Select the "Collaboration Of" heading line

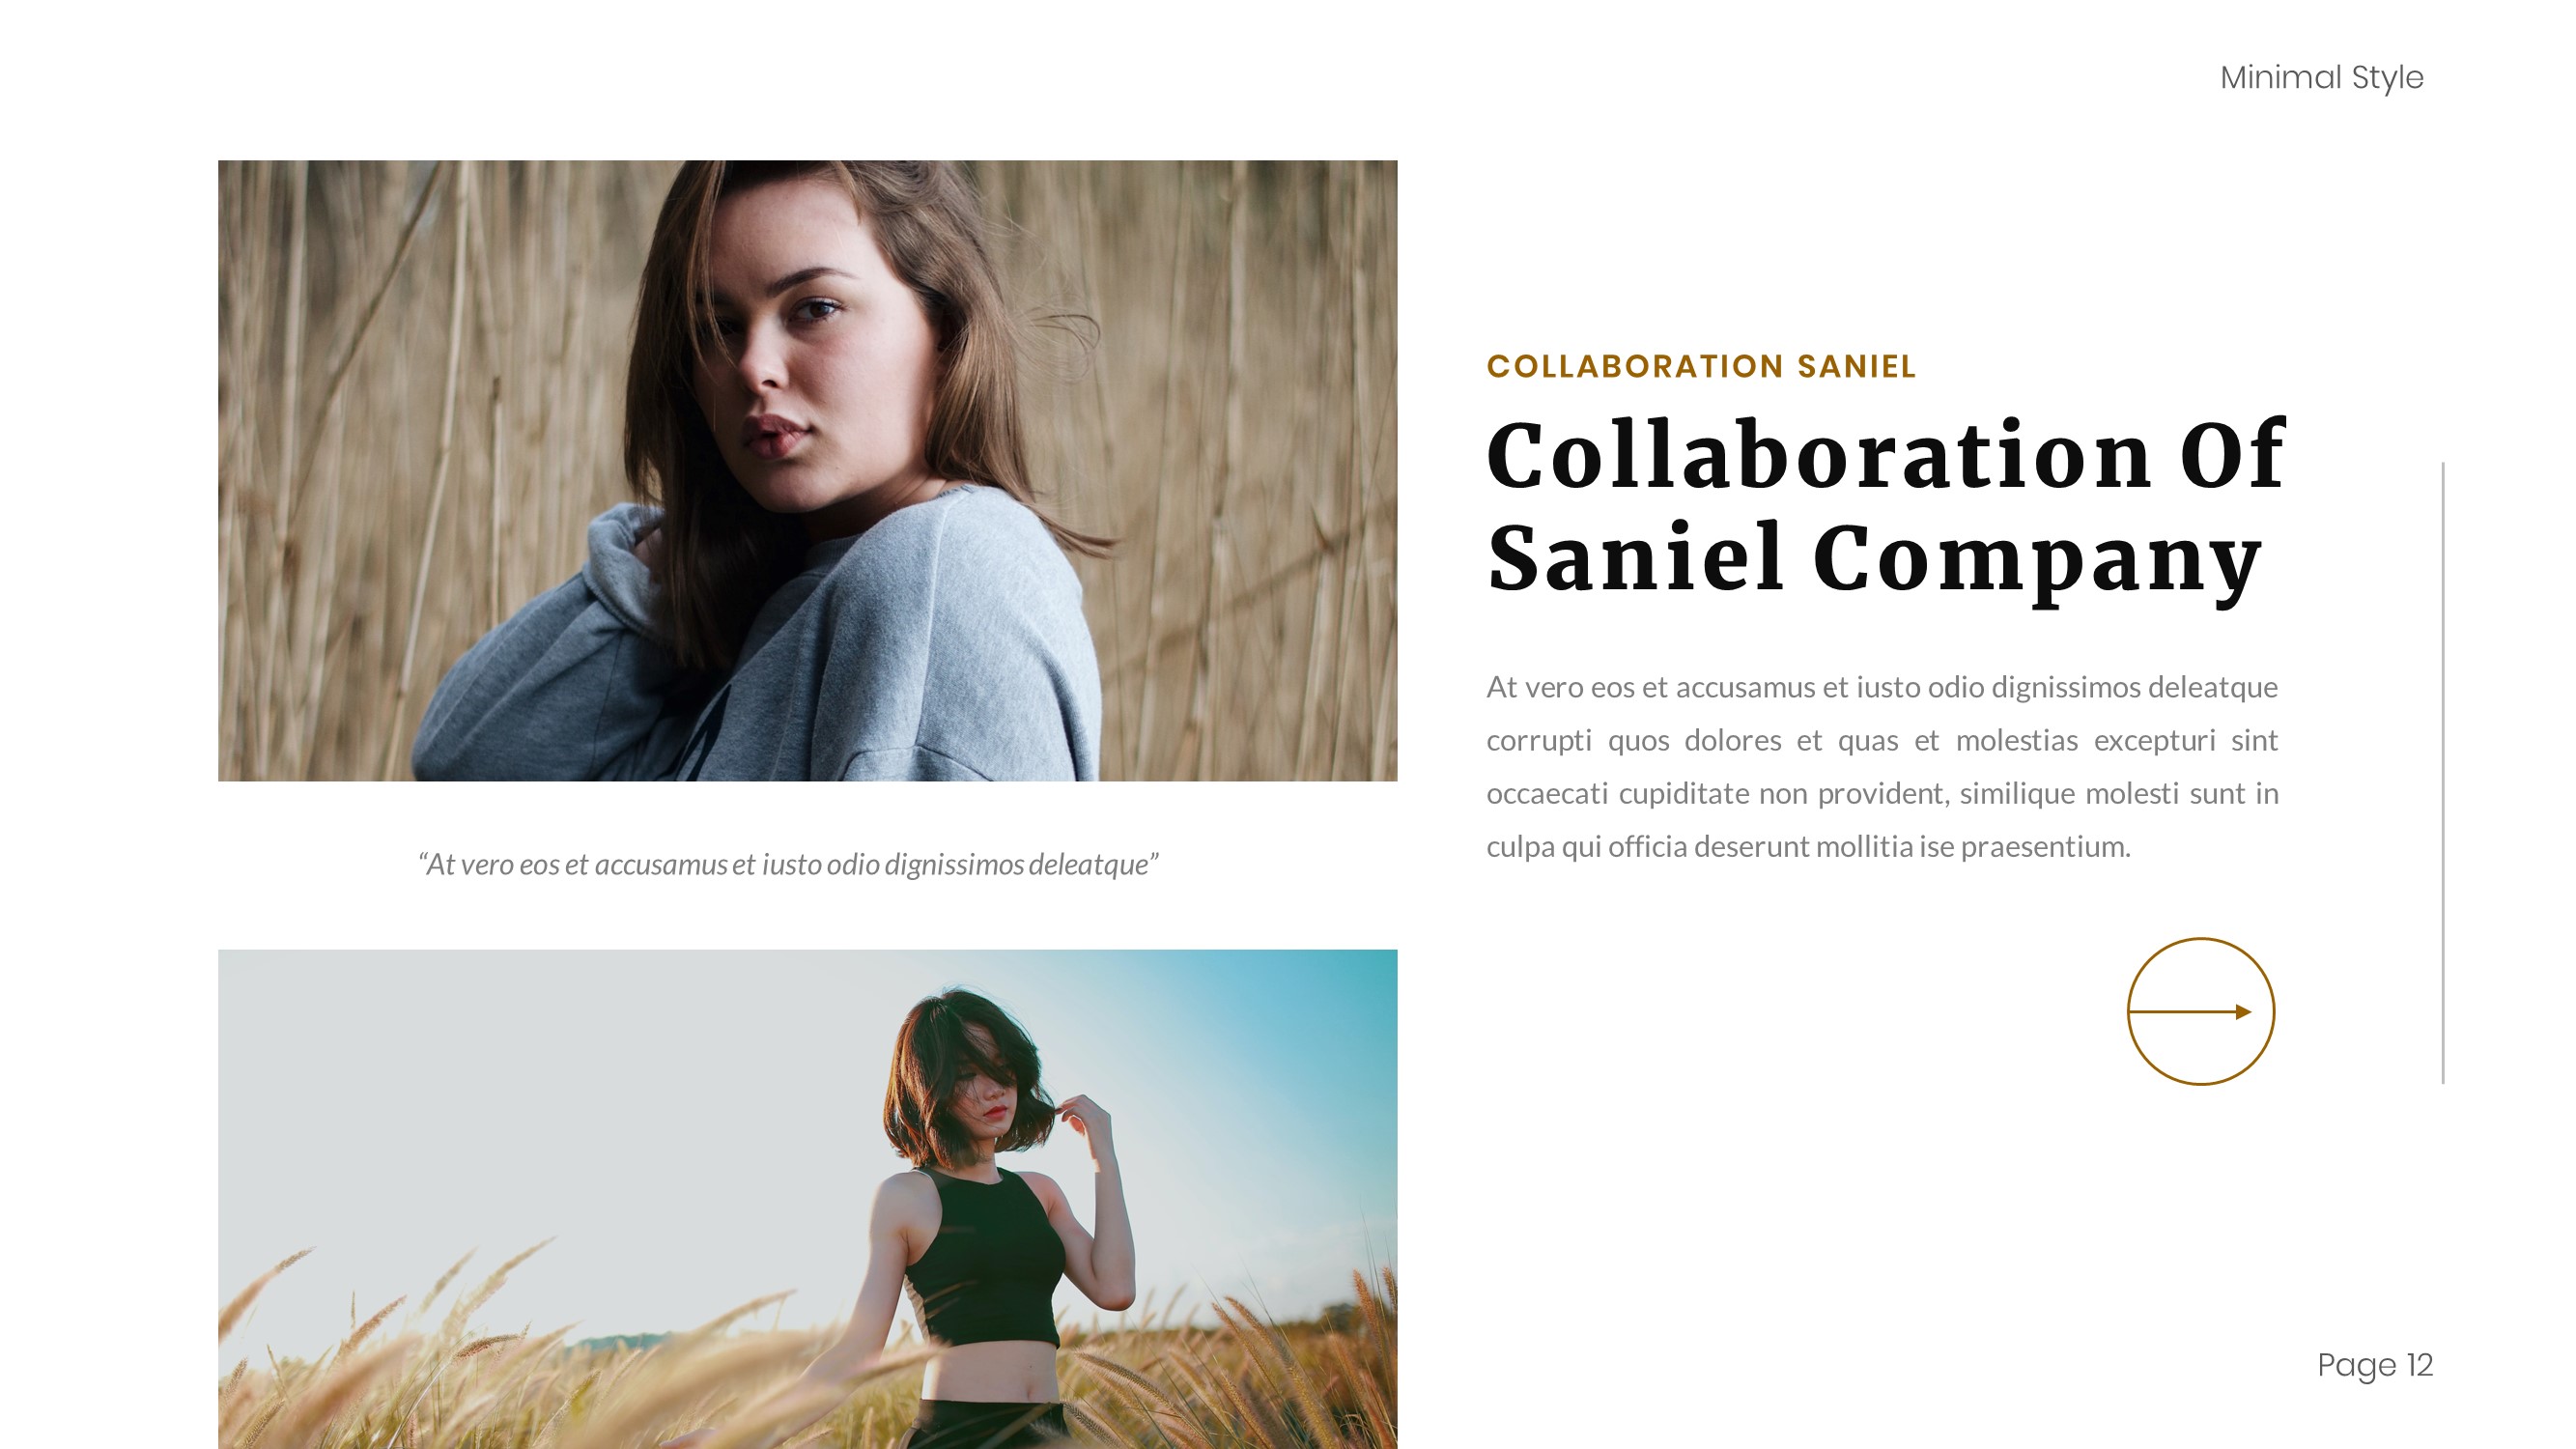click(x=1886, y=455)
